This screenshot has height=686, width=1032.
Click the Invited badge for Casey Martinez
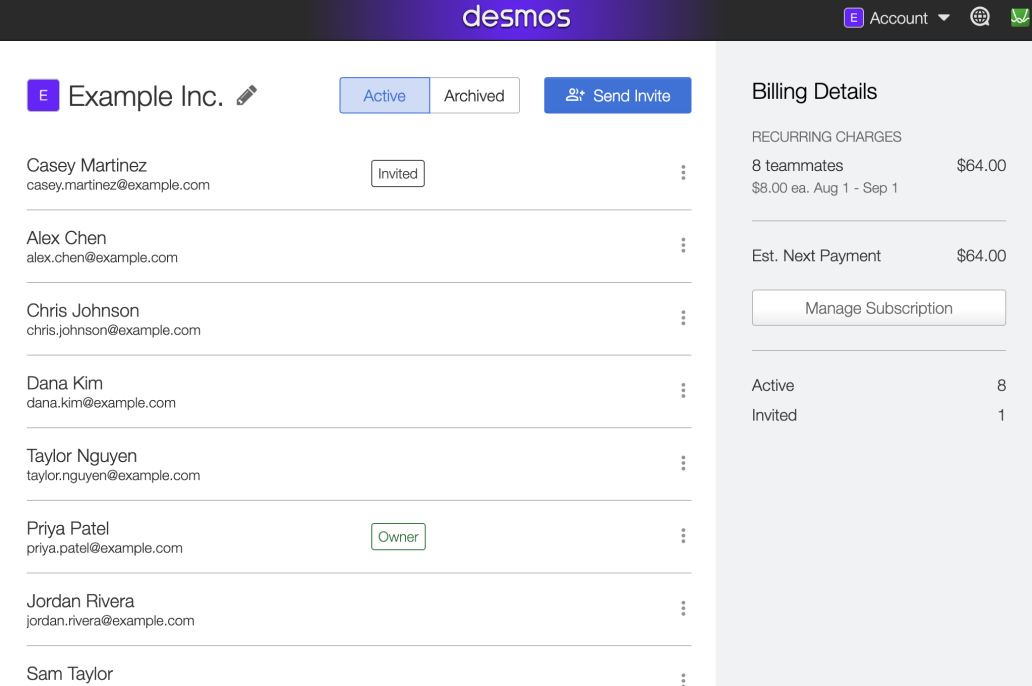(398, 174)
